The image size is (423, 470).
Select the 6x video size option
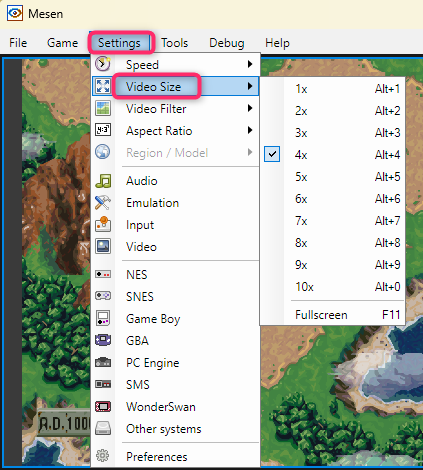347,199
